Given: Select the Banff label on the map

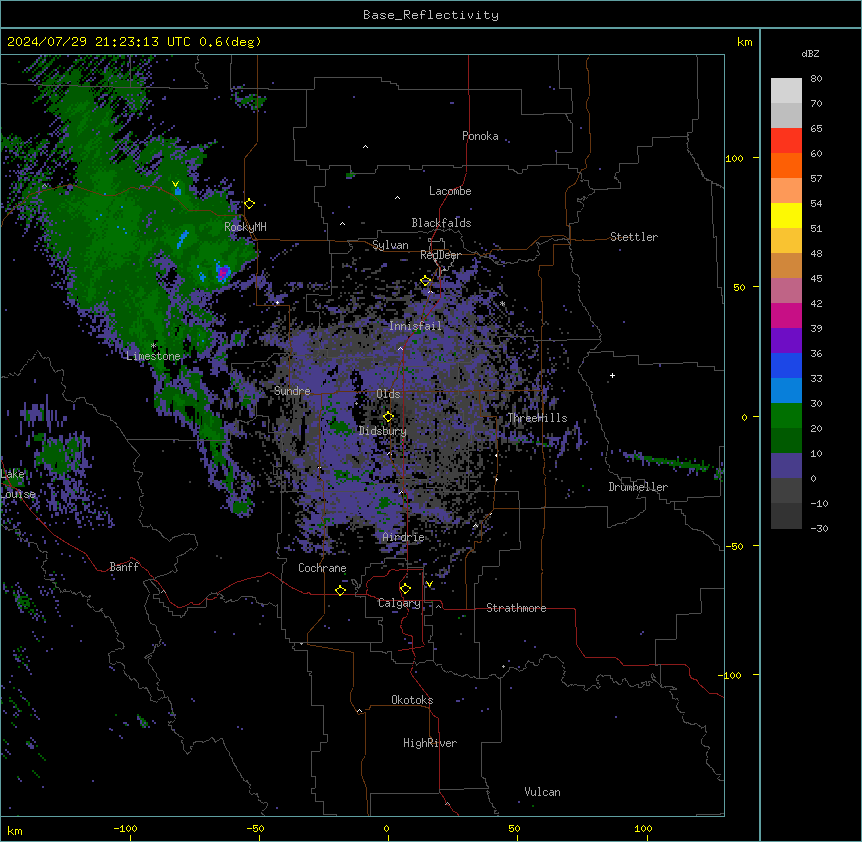Looking at the screenshot, I should pyautogui.click(x=124, y=567).
